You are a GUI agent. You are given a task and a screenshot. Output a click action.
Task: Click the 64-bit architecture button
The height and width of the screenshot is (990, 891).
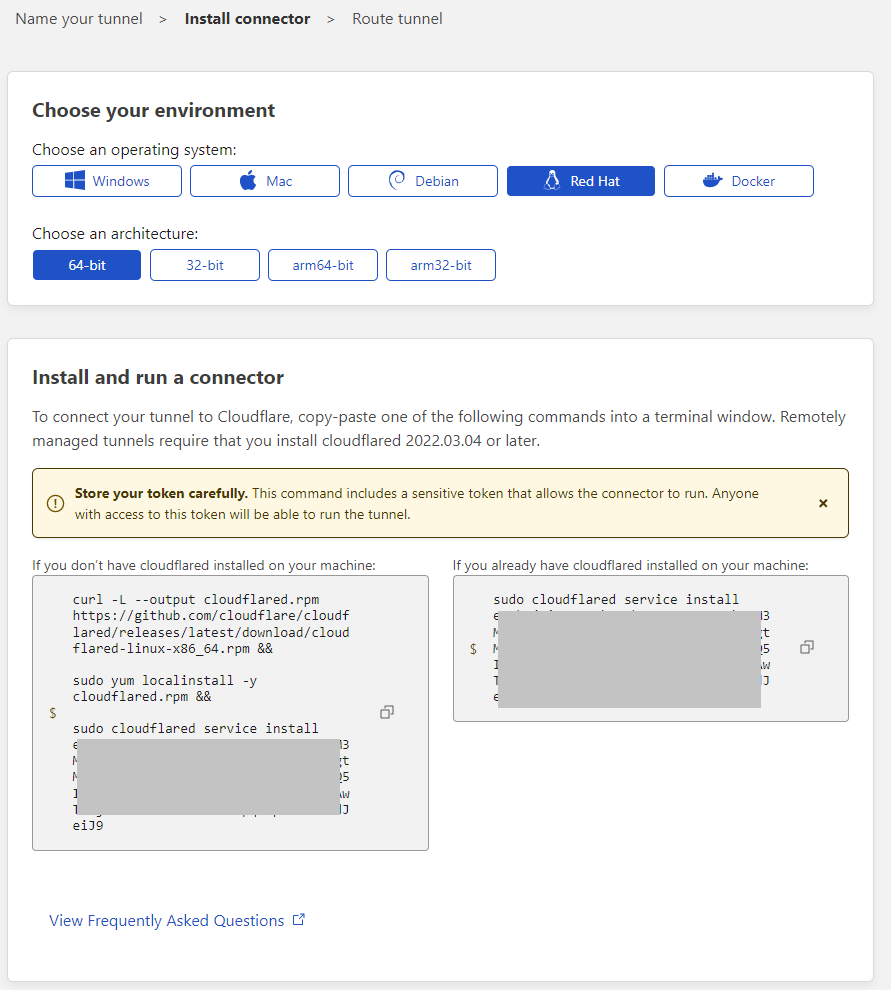coord(86,264)
